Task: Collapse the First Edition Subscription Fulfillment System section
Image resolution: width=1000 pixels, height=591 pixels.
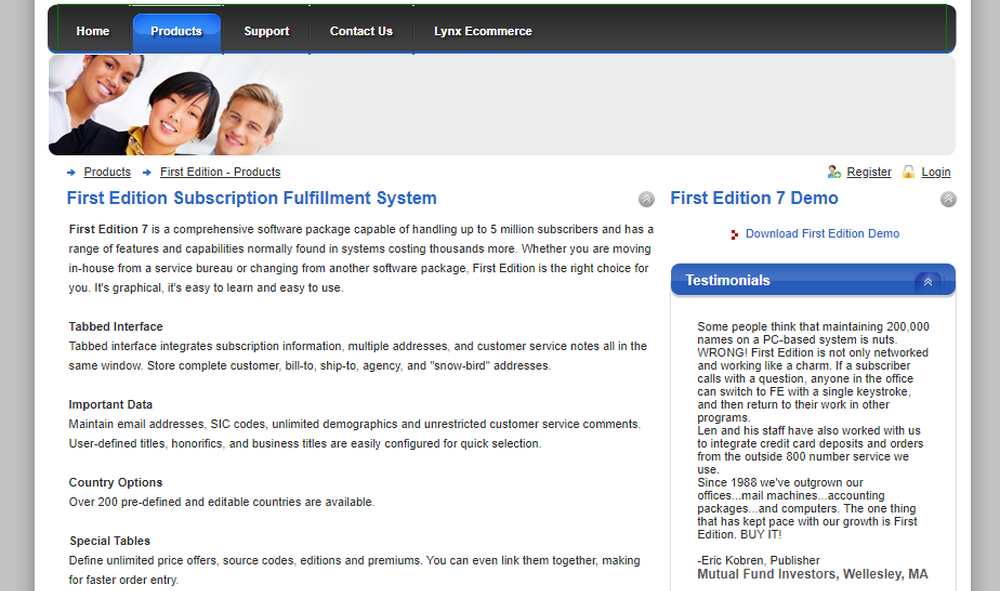Action: 647,200
